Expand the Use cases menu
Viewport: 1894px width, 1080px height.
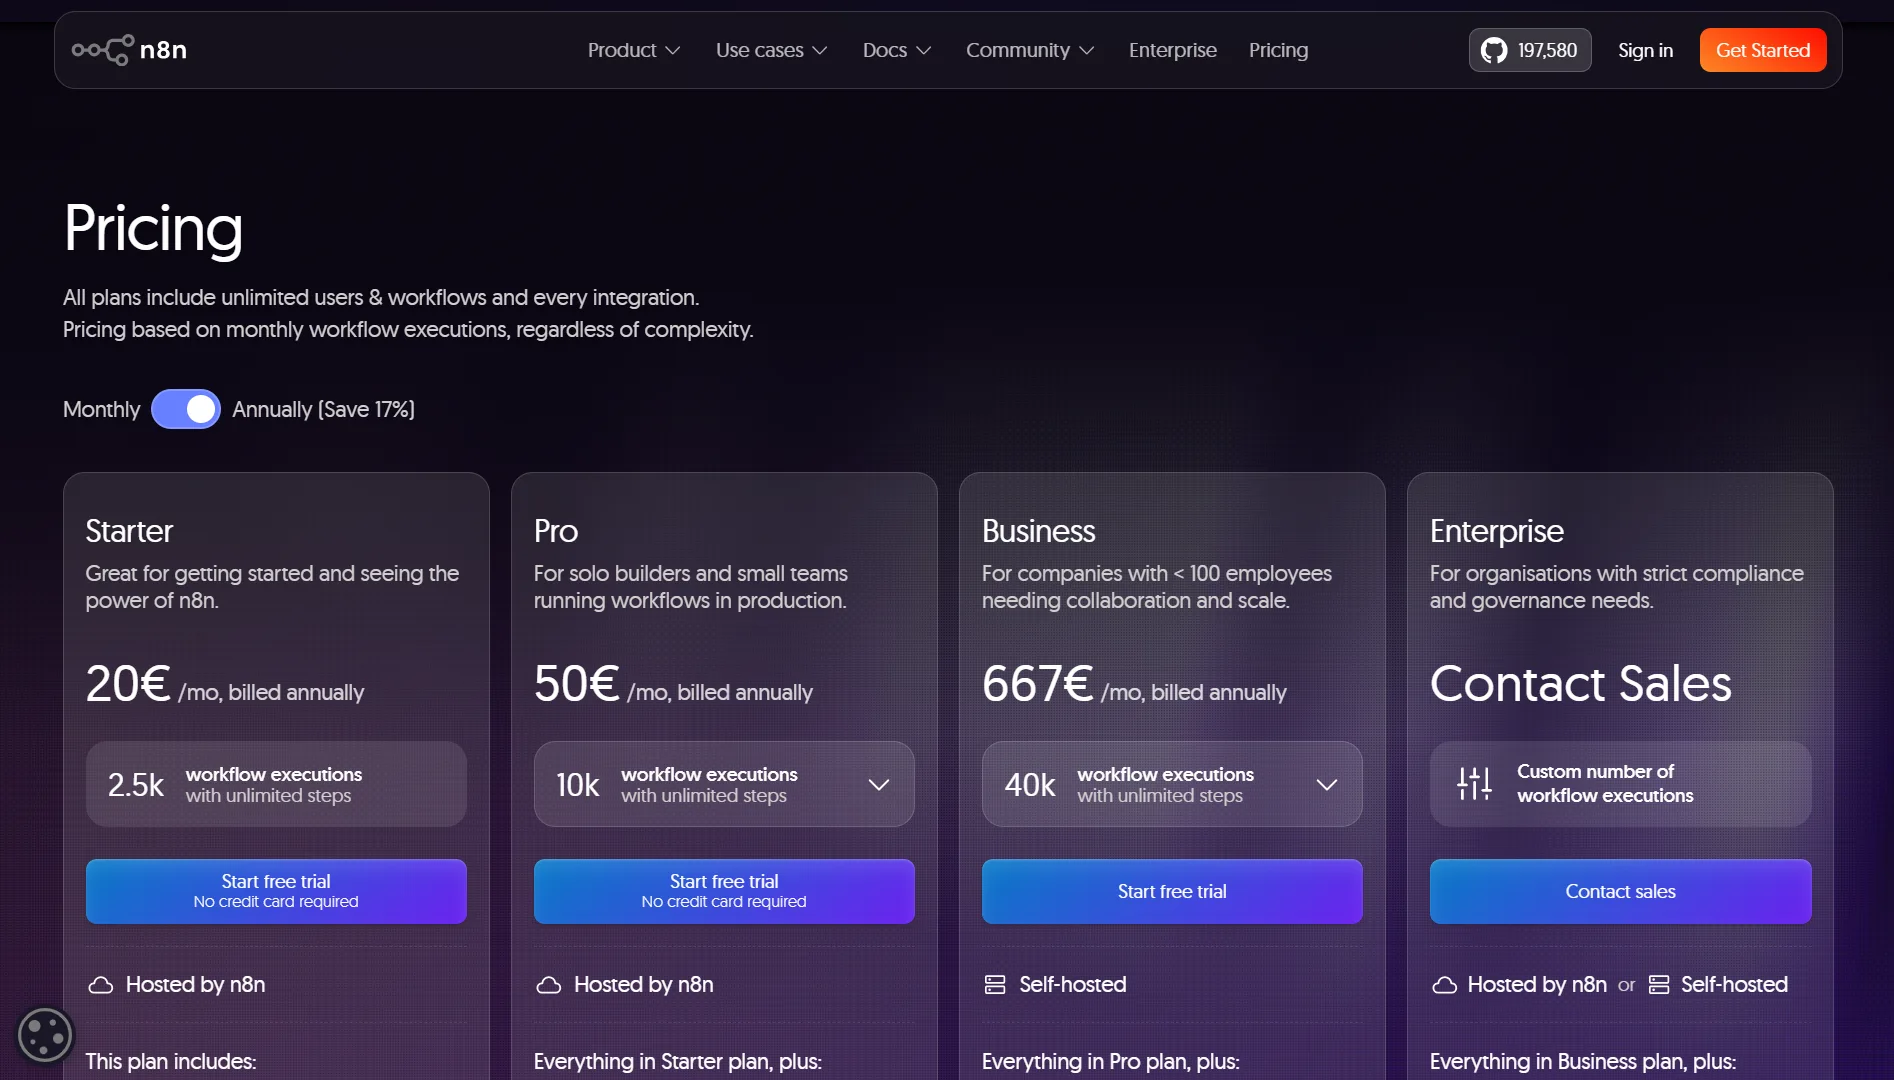tap(771, 50)
